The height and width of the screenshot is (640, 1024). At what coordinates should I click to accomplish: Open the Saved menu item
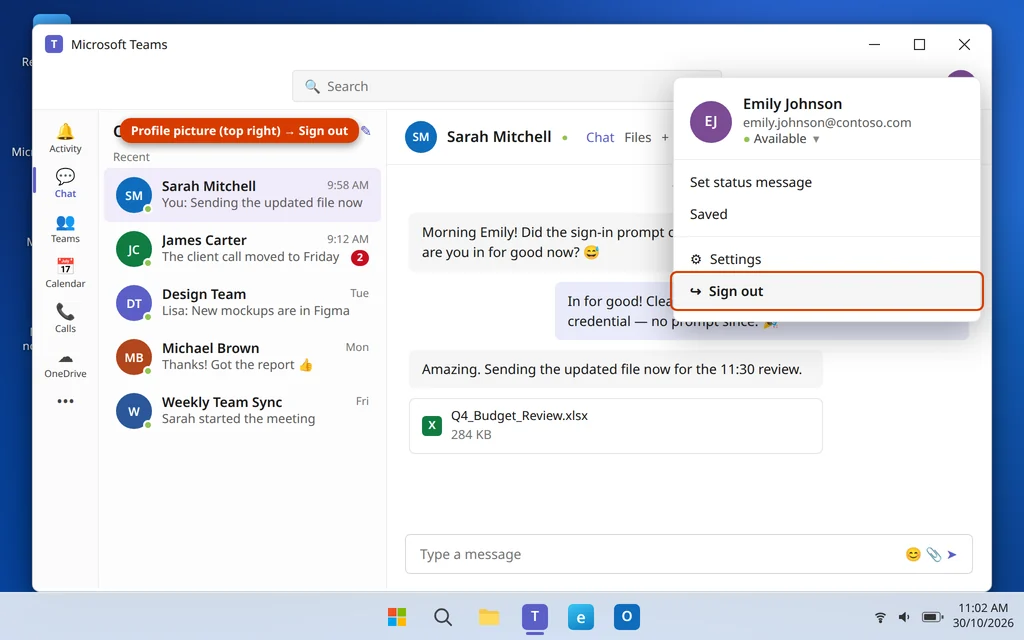click(827, 214)
